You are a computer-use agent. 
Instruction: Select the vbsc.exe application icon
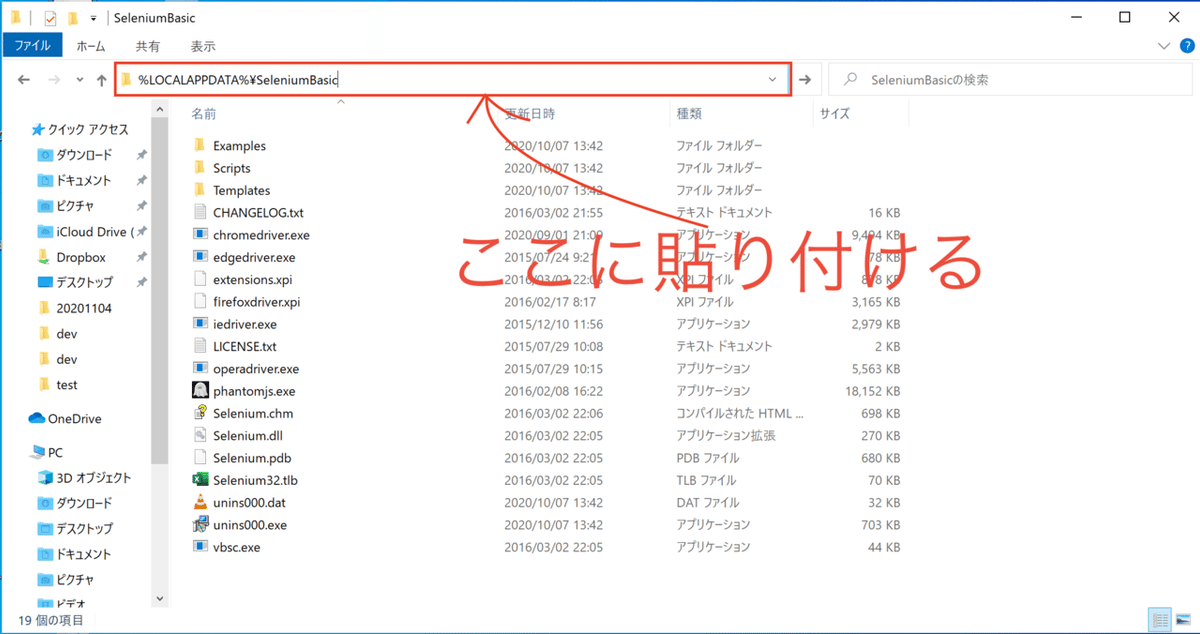(x=200, y=547)
